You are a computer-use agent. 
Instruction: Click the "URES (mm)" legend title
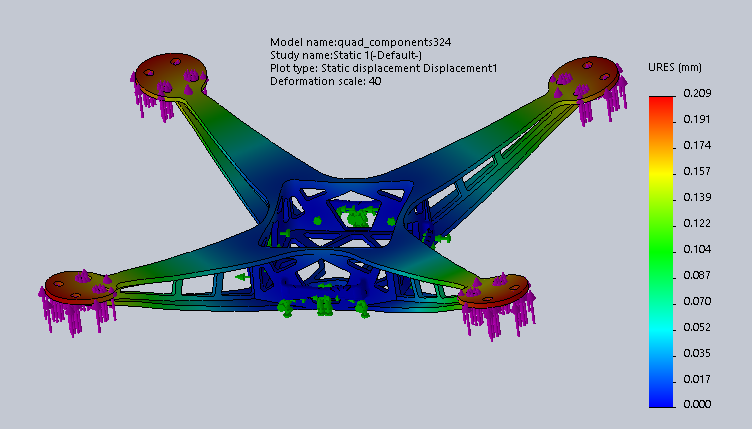click(675, 67)
